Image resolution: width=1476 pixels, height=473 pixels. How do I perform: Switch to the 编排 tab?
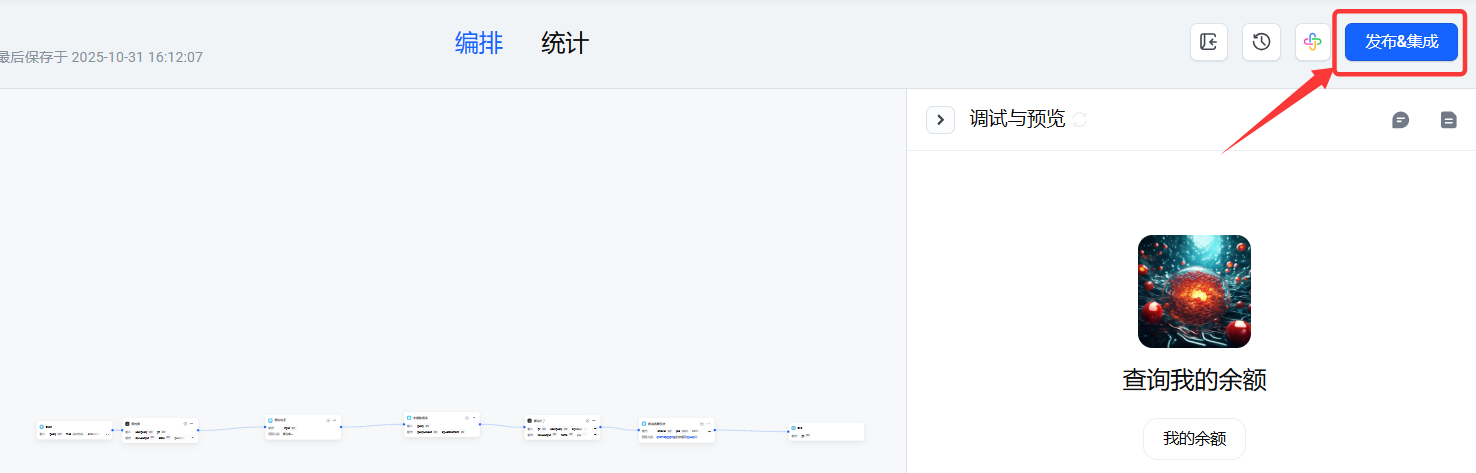[x=479, y=43]
